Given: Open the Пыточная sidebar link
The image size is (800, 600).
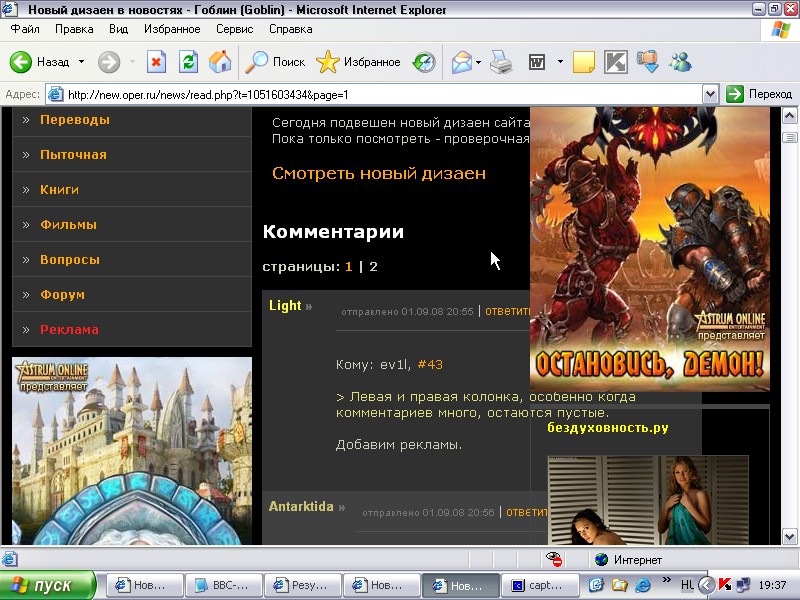Looking at the screenshot, I should pos(73,155).
